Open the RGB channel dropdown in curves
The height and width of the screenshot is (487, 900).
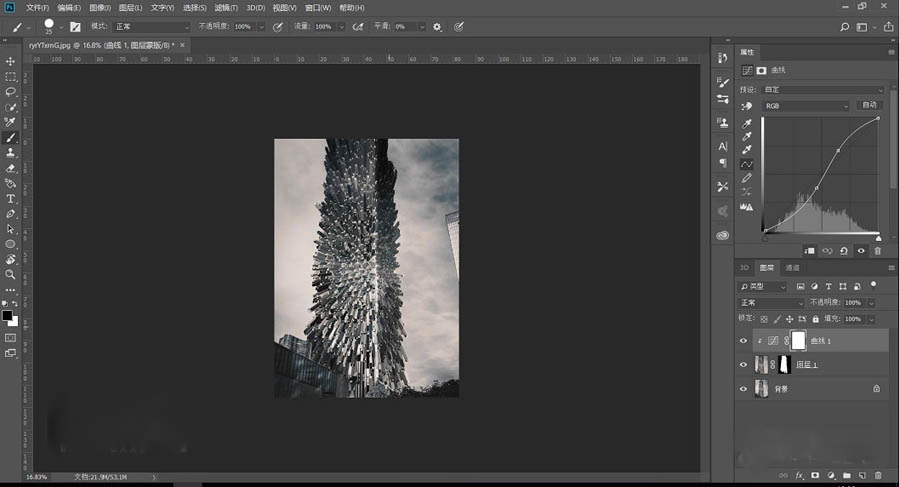tap(806, 106)
